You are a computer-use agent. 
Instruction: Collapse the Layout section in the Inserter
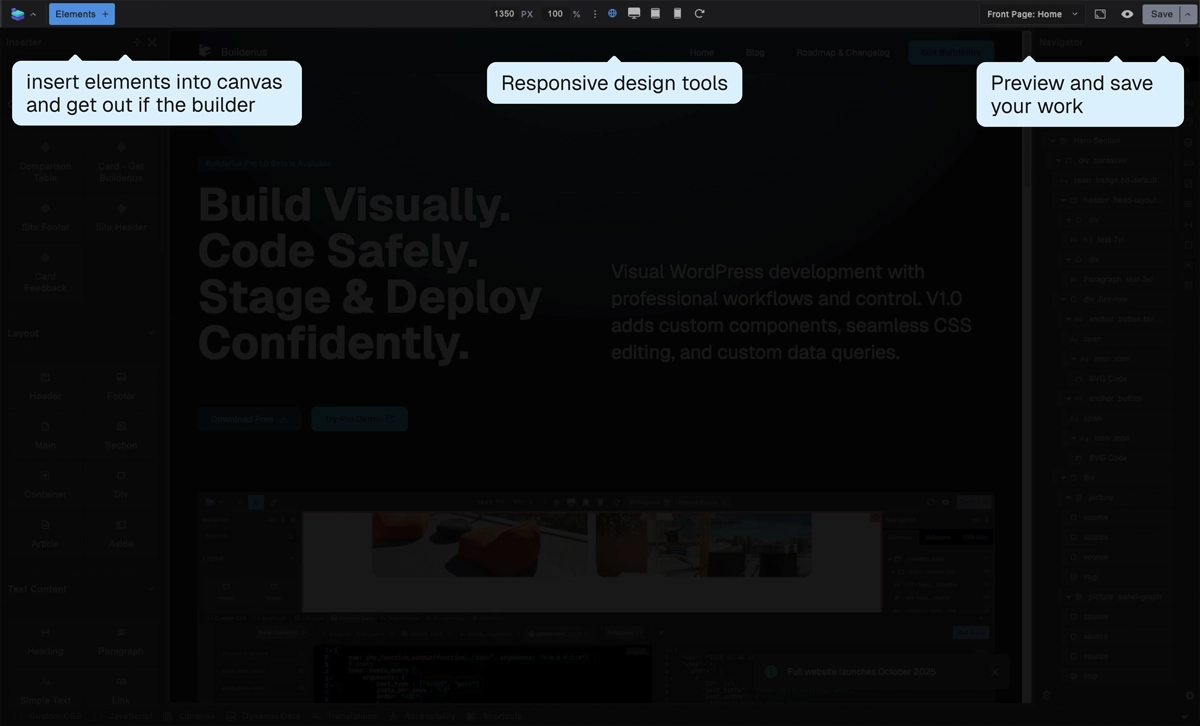151,333
